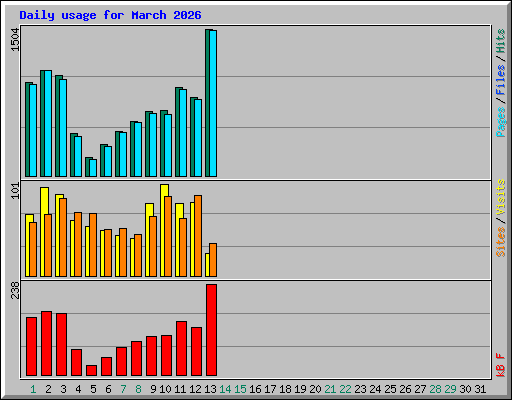Screen dimensions: 512x400
Task: Click the 'Visits' legend label
Action: 501,197
